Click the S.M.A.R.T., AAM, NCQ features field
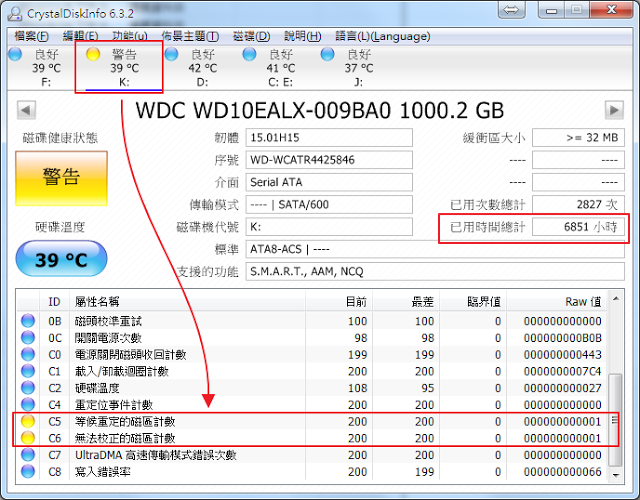The height and width of the screenshot is (500, 640). pyautogui.click(x=435, y=271)
